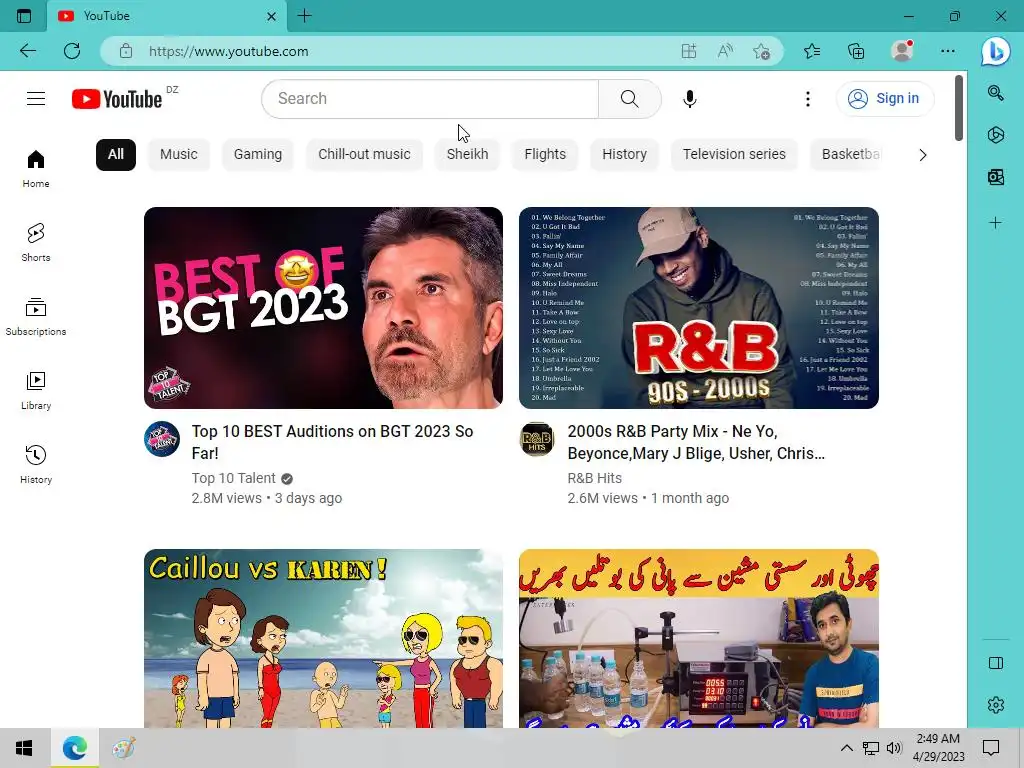
Task: Click the address bar URL
Action: coord(229,51)
